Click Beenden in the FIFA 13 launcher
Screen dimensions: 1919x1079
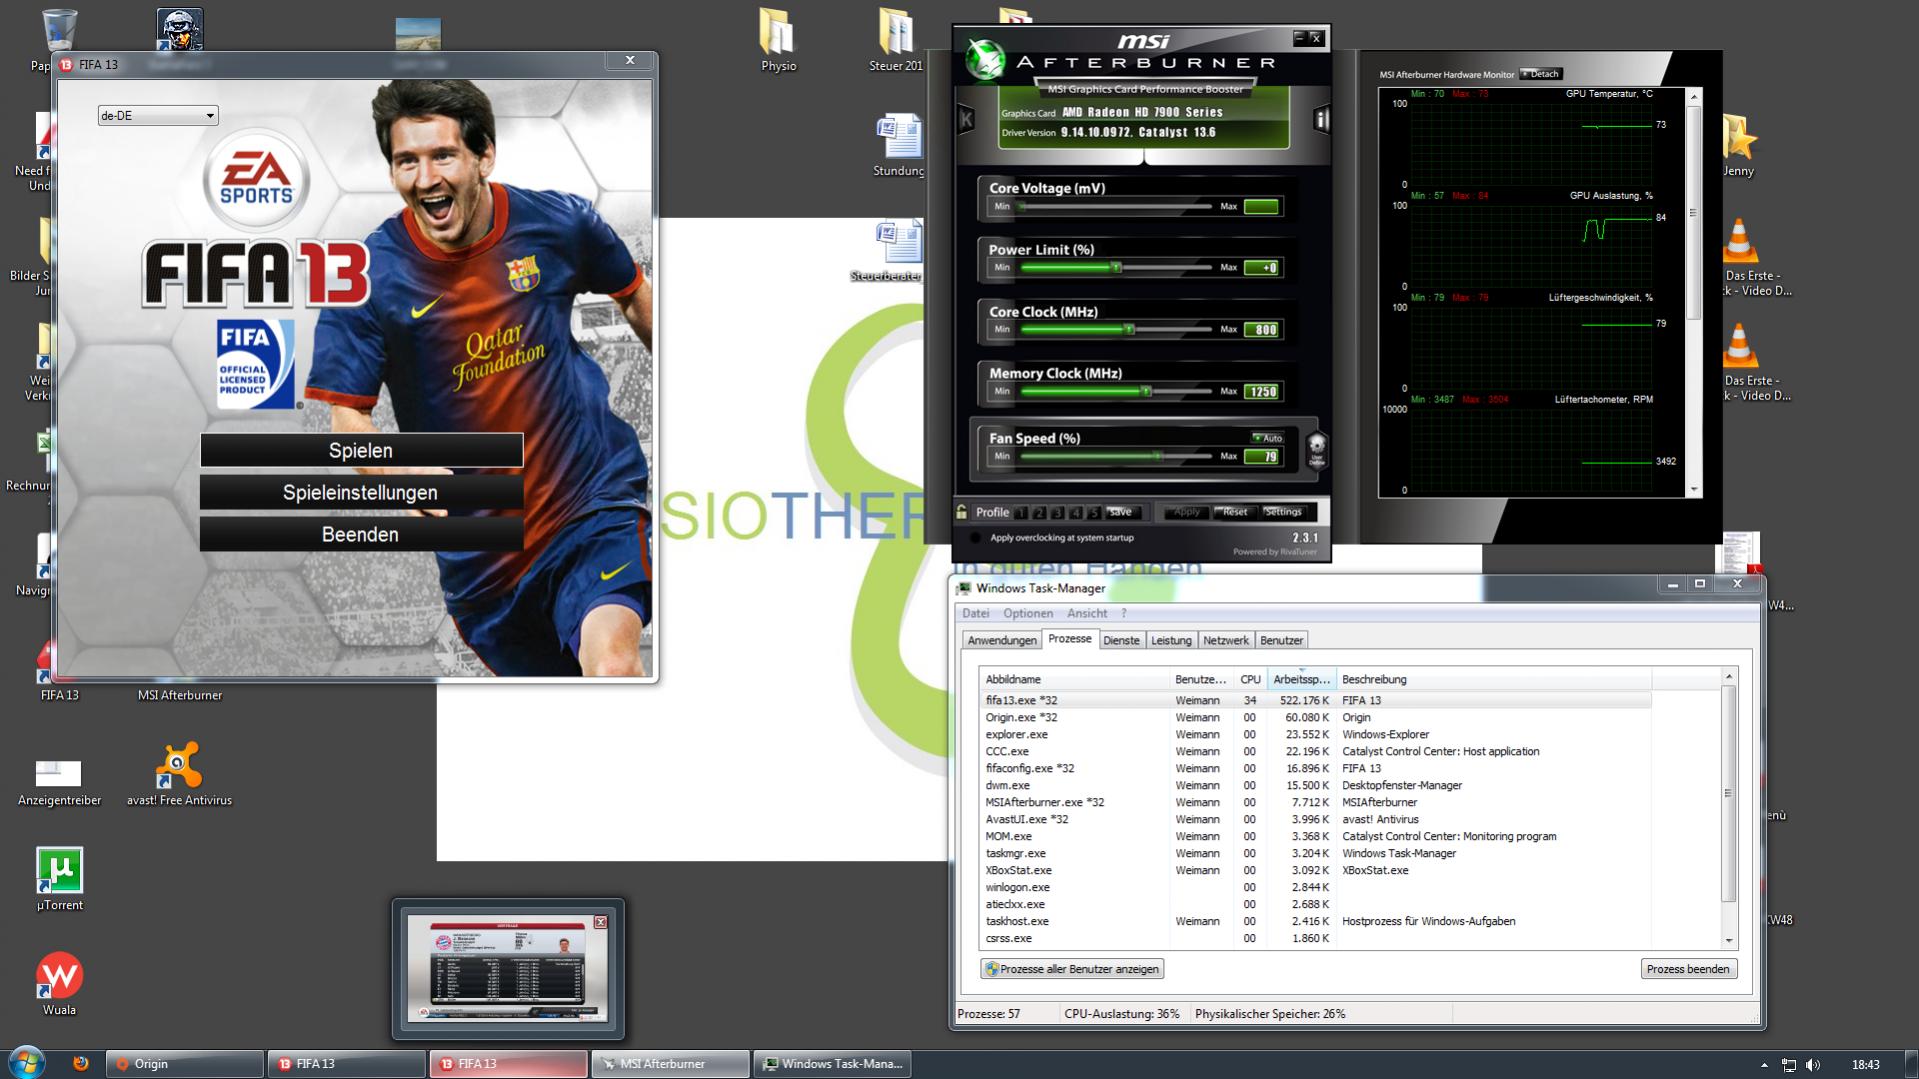point(361,535)
